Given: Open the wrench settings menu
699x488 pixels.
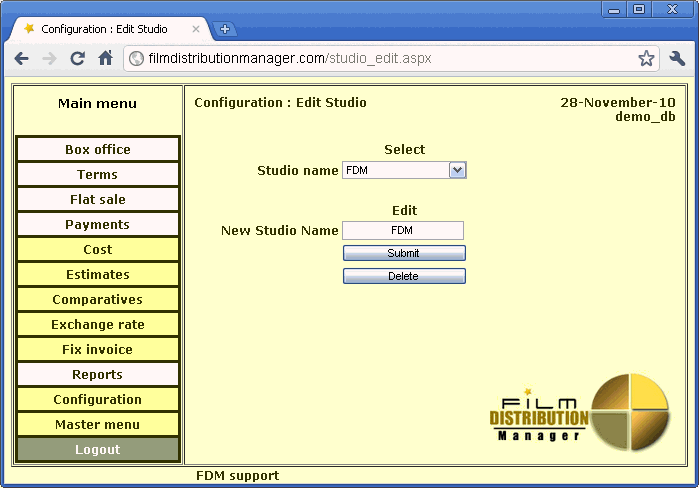Looking at the screenshot, I should [677, 59].
